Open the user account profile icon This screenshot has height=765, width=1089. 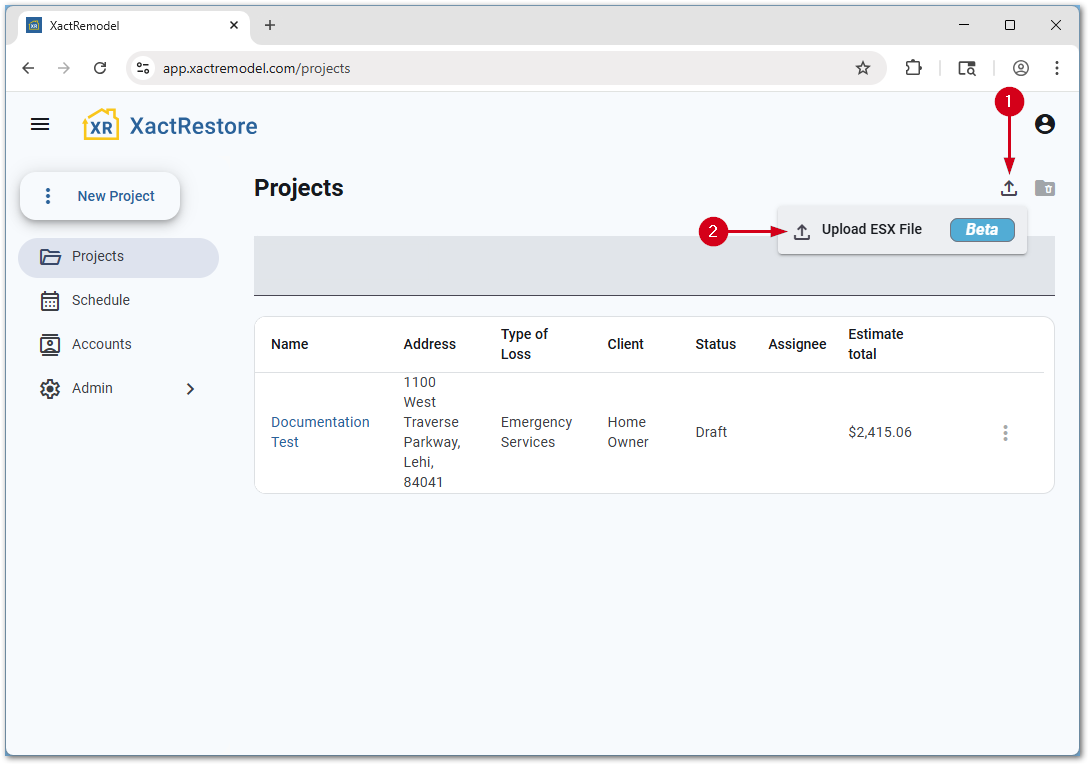click(1044, 124)
